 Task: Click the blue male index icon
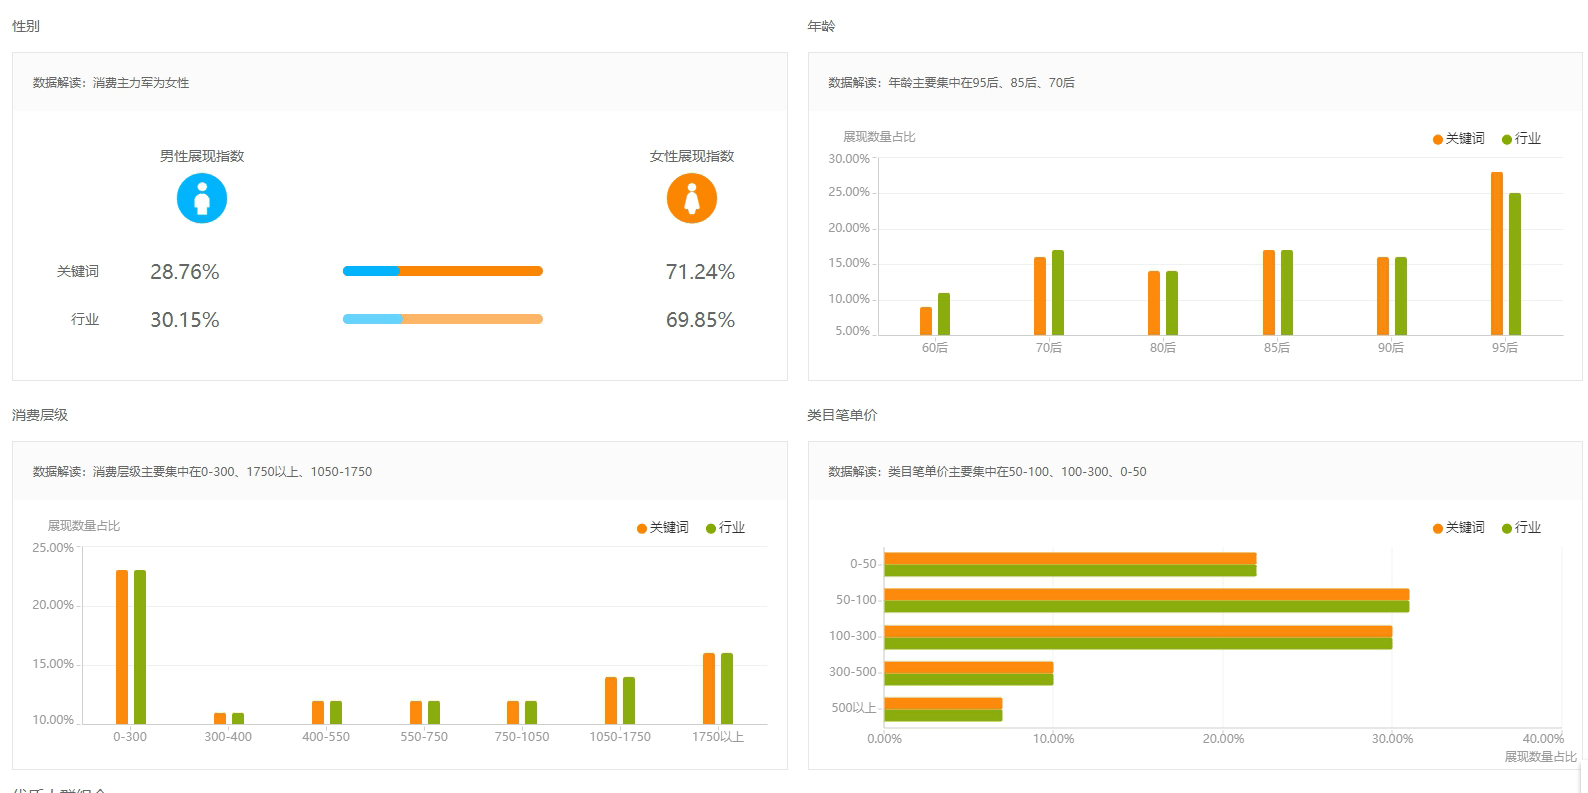coord(202,198)
